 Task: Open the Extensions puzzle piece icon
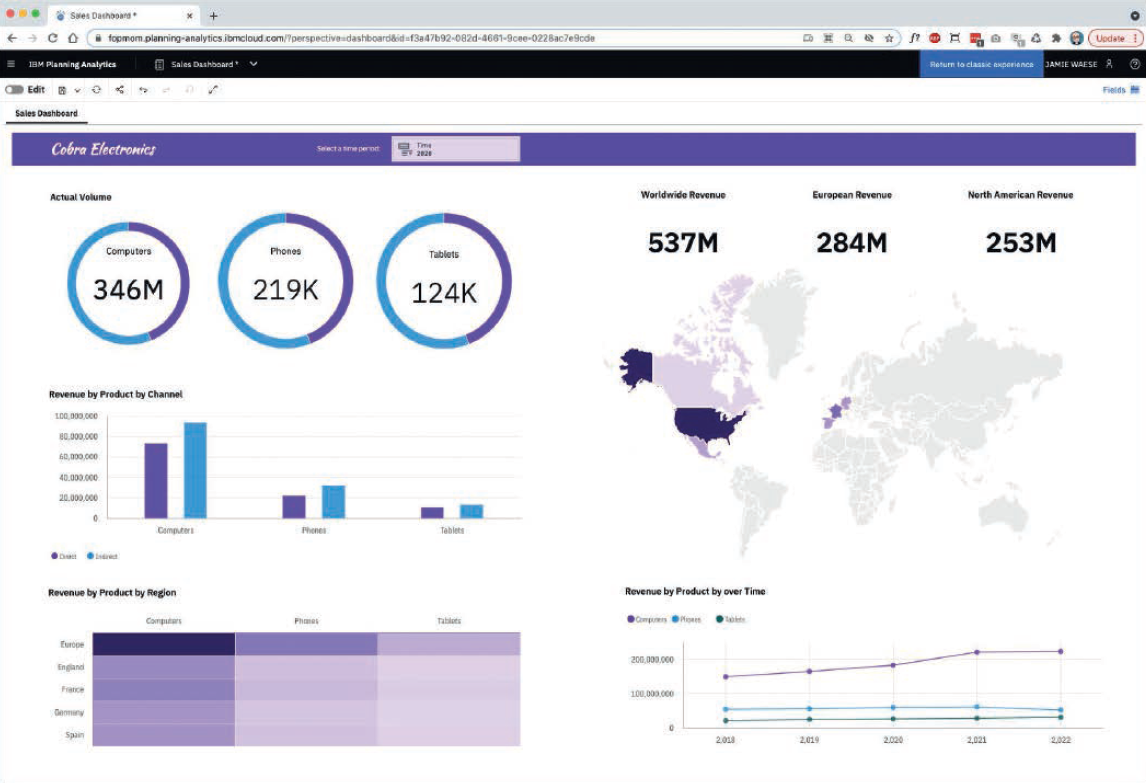click(x=1055, y=38)
